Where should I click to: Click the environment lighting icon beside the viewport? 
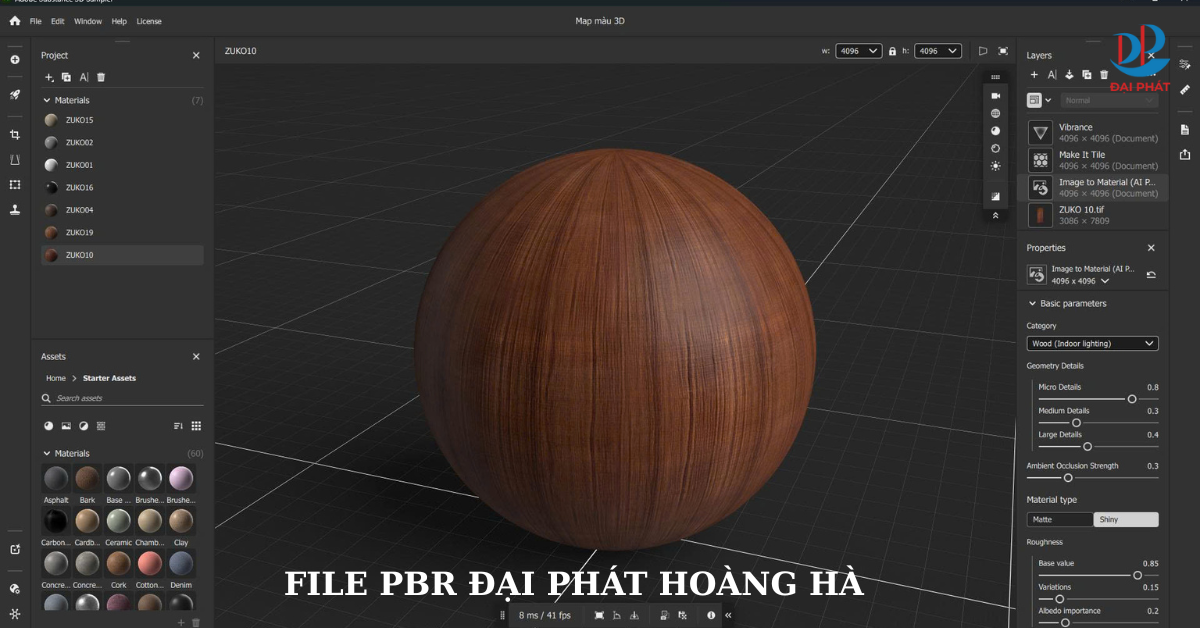coord(996,113)
